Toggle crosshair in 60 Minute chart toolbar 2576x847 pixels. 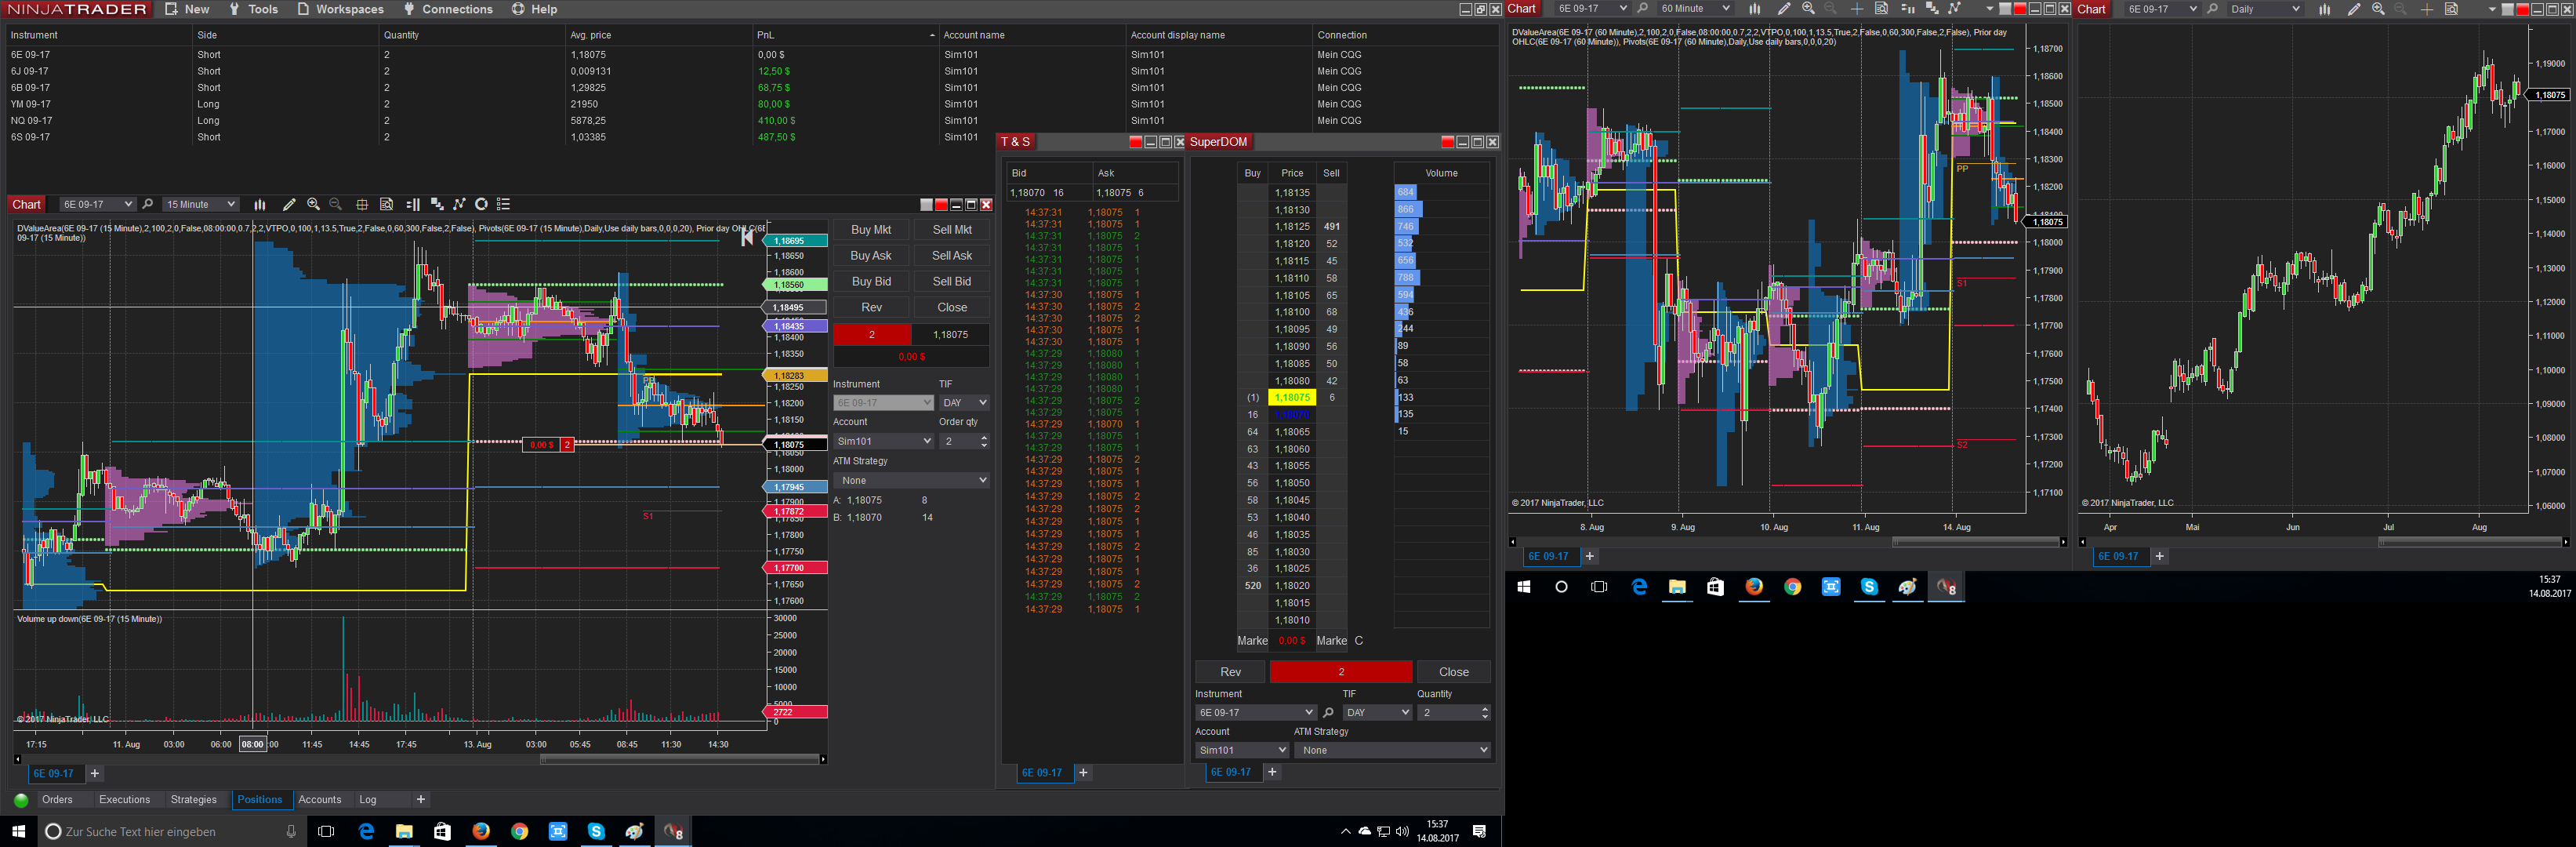point(1857,9)
